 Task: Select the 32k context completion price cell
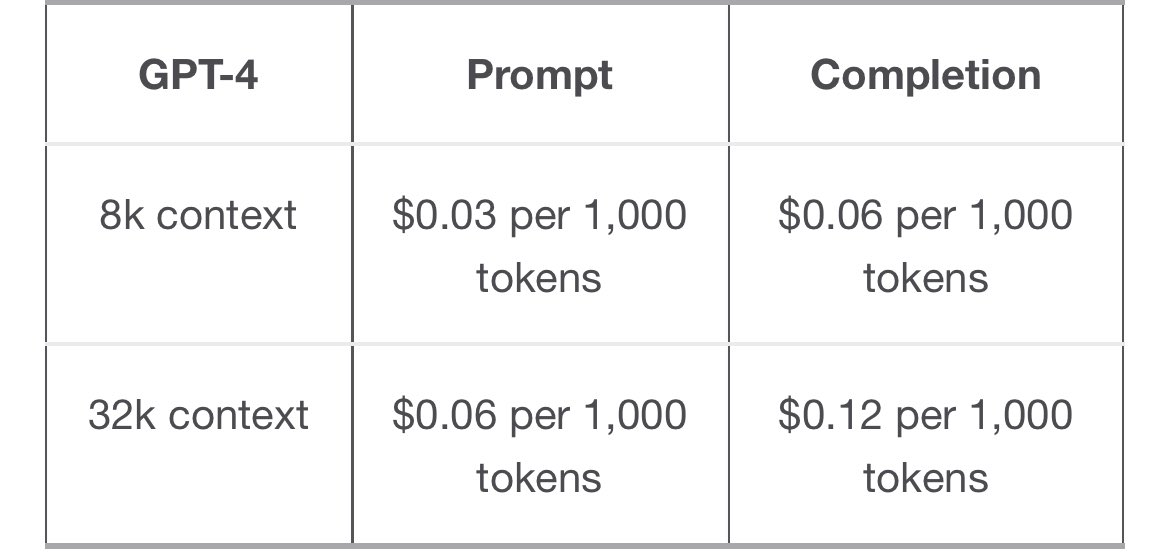[x=925, y=445]
